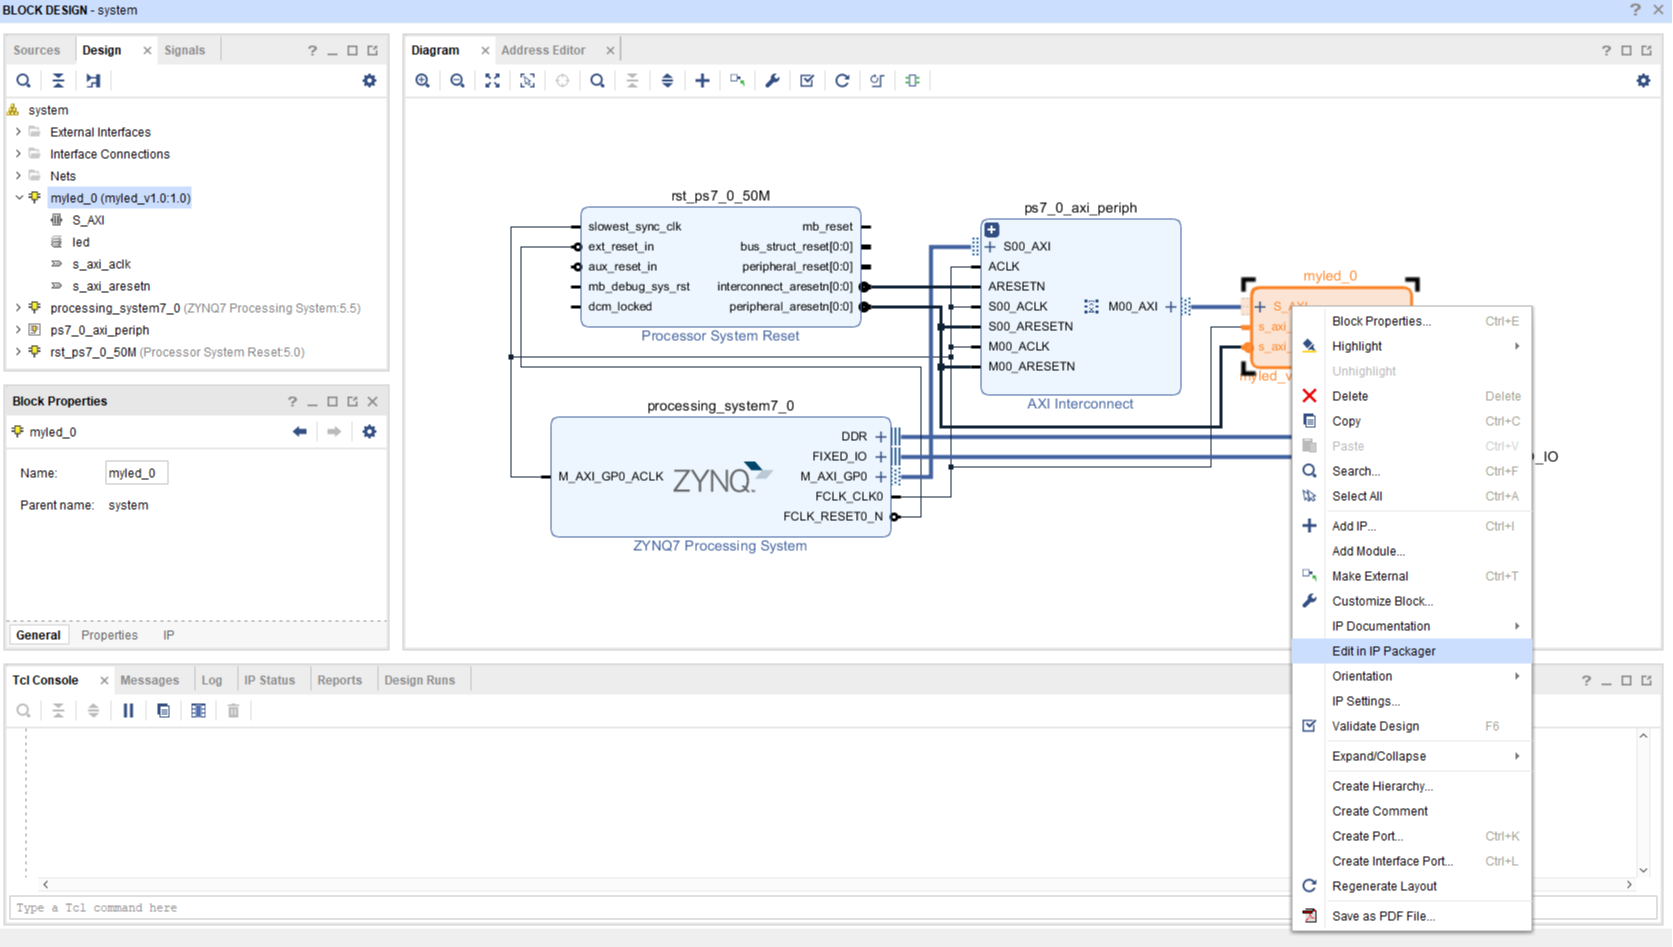1673x947 pixels.
Task: Expand the DDR interface plus on processing_system7_0
Action: [881, 437]
